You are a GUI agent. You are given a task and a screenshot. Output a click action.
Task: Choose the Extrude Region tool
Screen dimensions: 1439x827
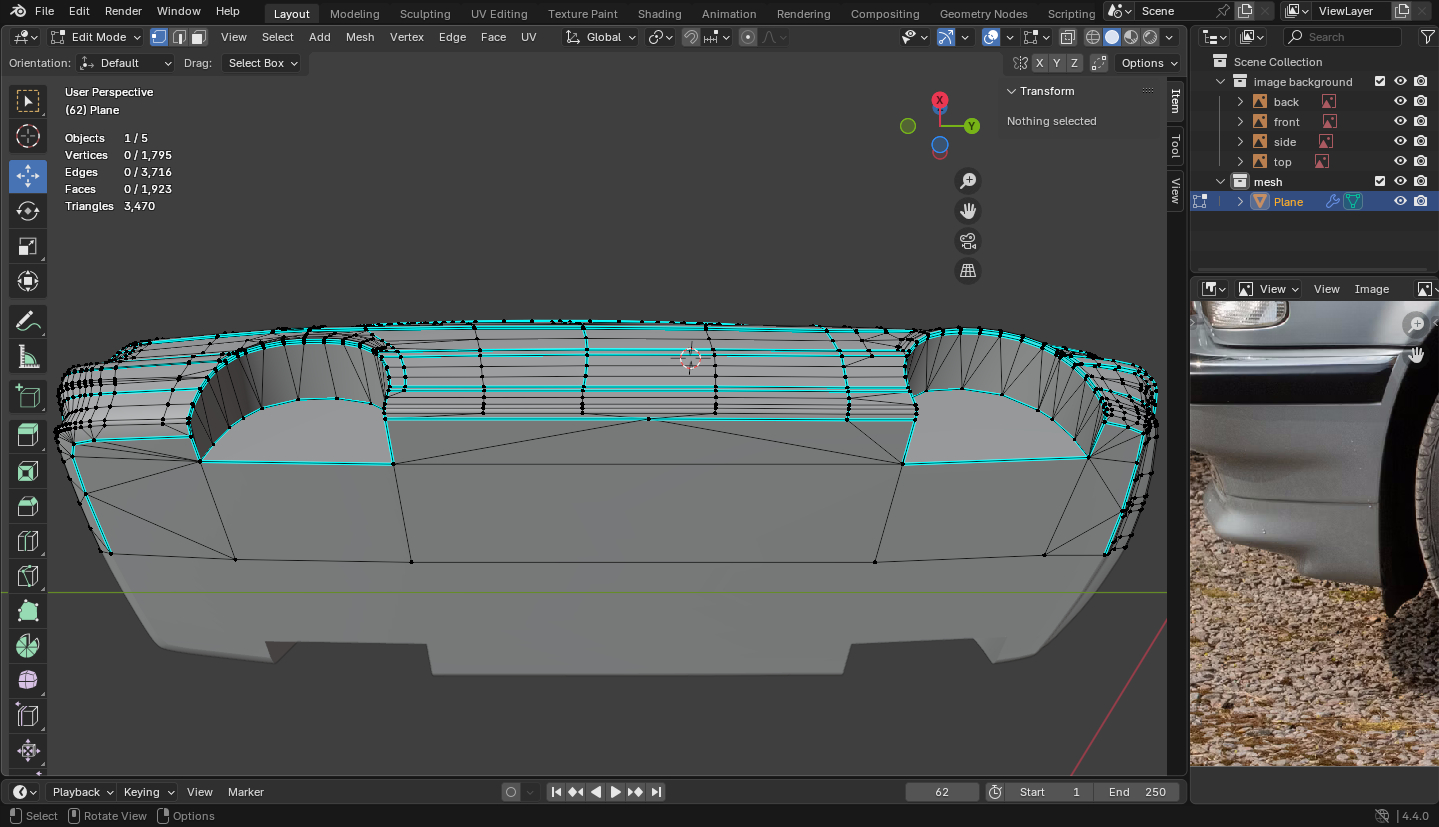[28, 435]
